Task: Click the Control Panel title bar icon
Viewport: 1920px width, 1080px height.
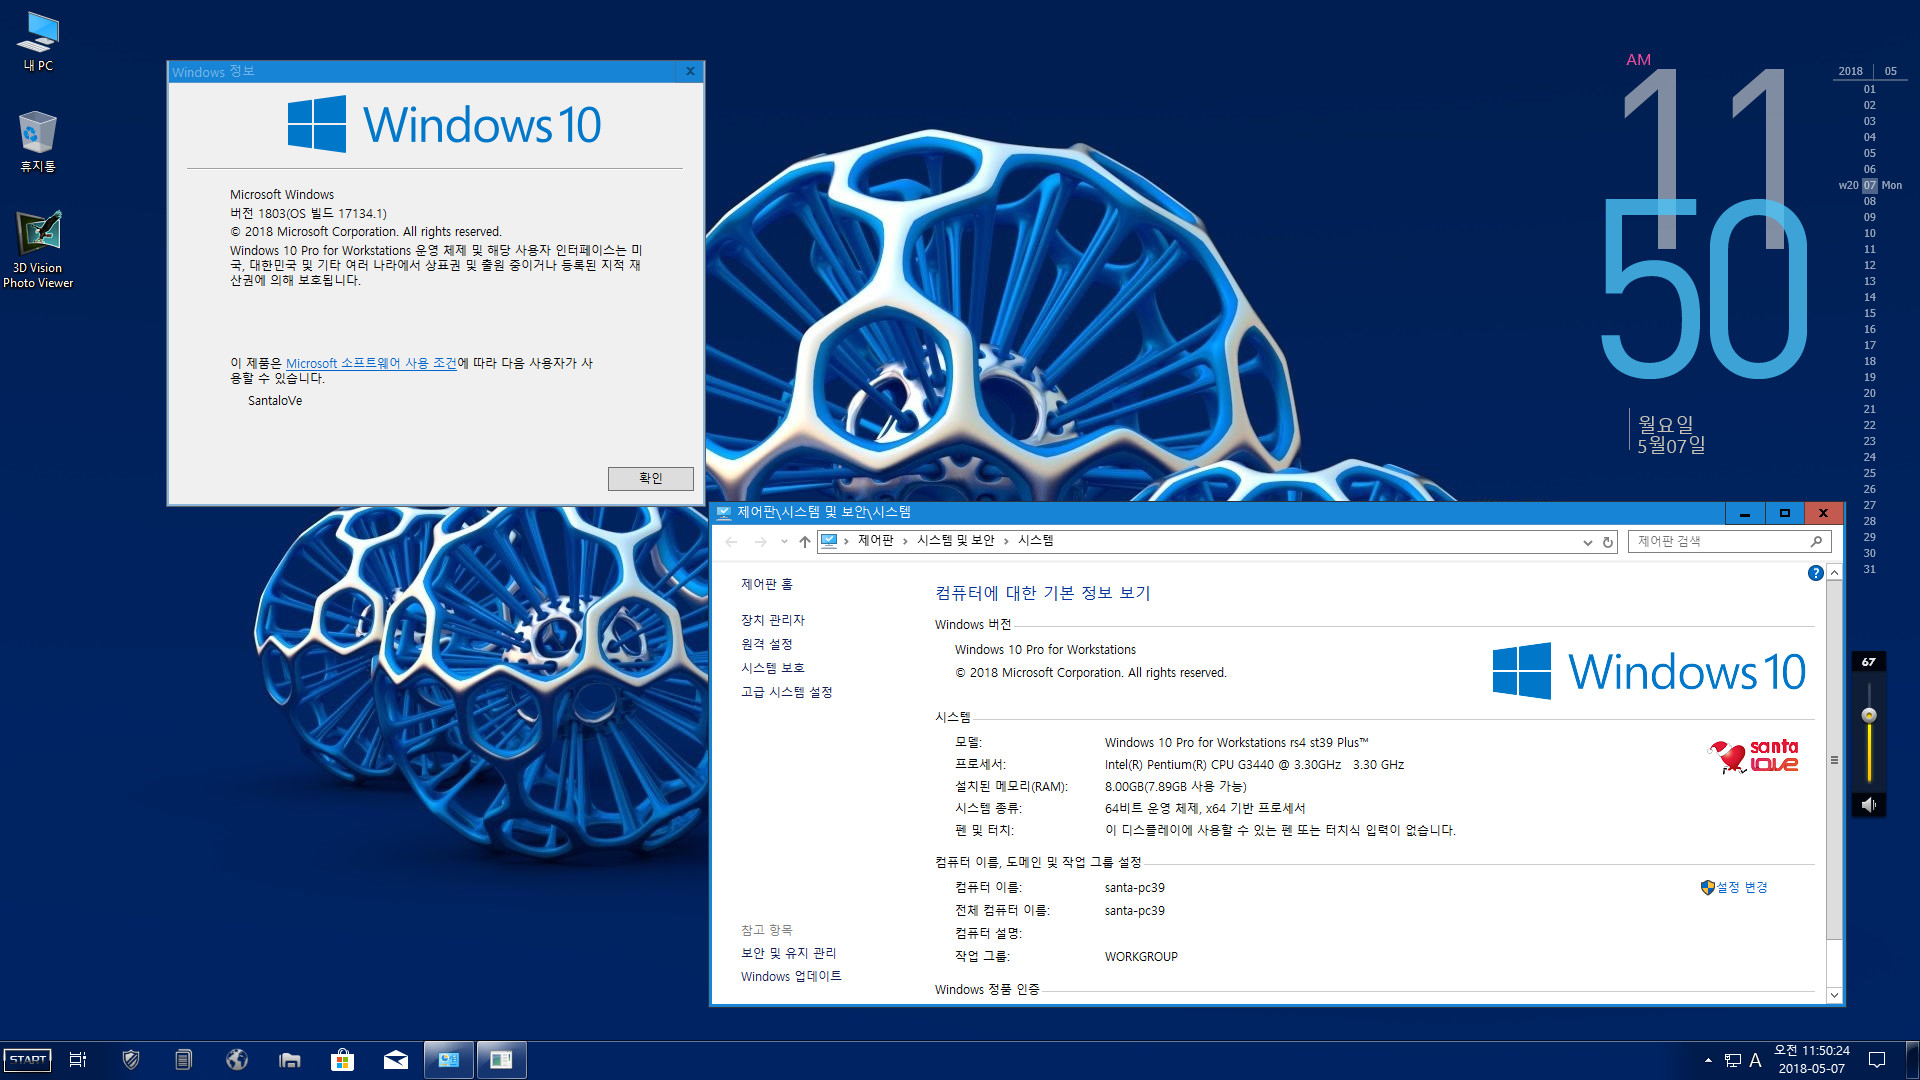Action: point(724,513)
